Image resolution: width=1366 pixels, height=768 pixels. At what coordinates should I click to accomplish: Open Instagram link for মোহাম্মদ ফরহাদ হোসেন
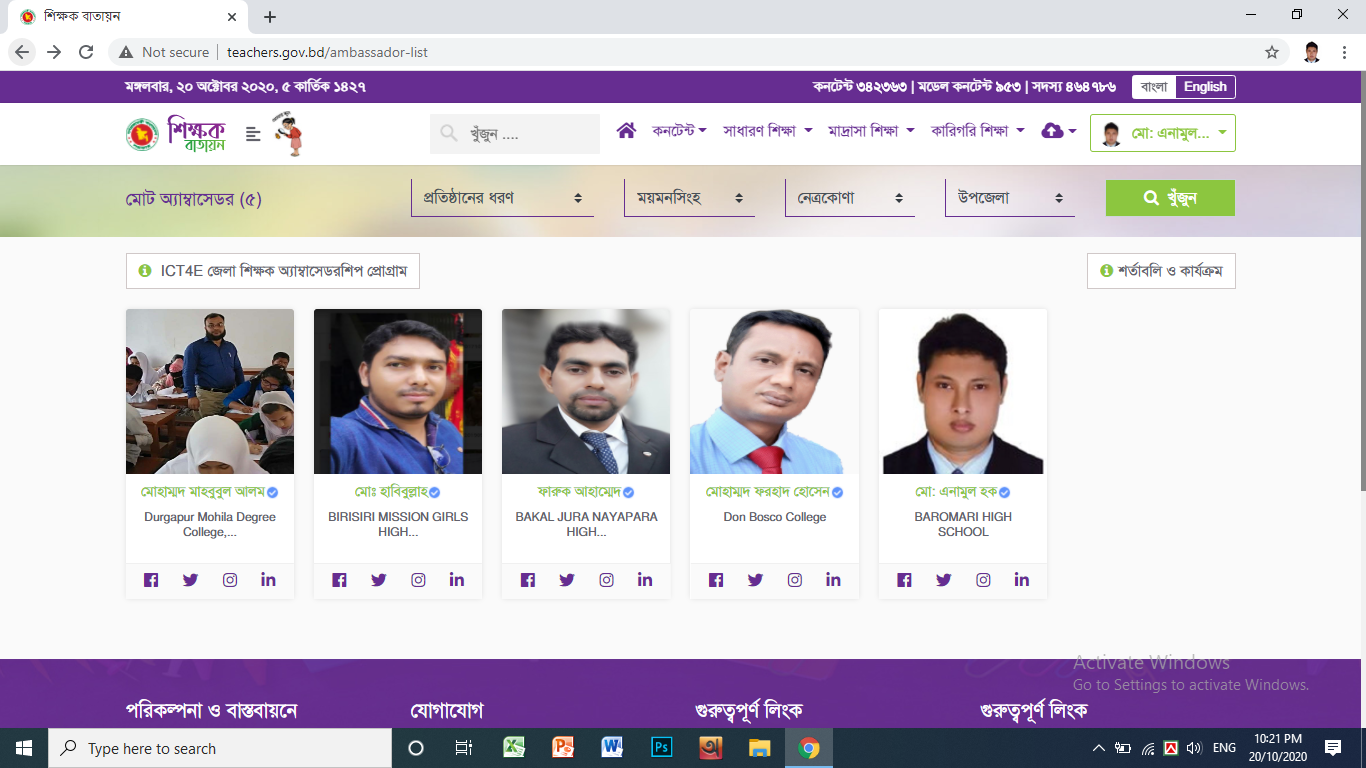(794, 580)
